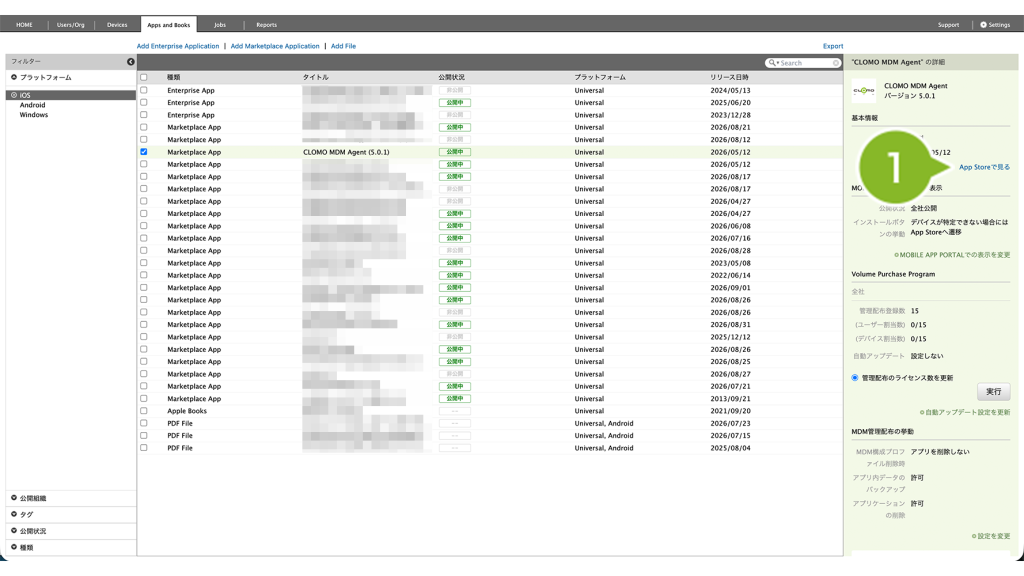Screen dimensions: 1024x576
Task: Click the 実行 button
Action: [x=993, y=392]
